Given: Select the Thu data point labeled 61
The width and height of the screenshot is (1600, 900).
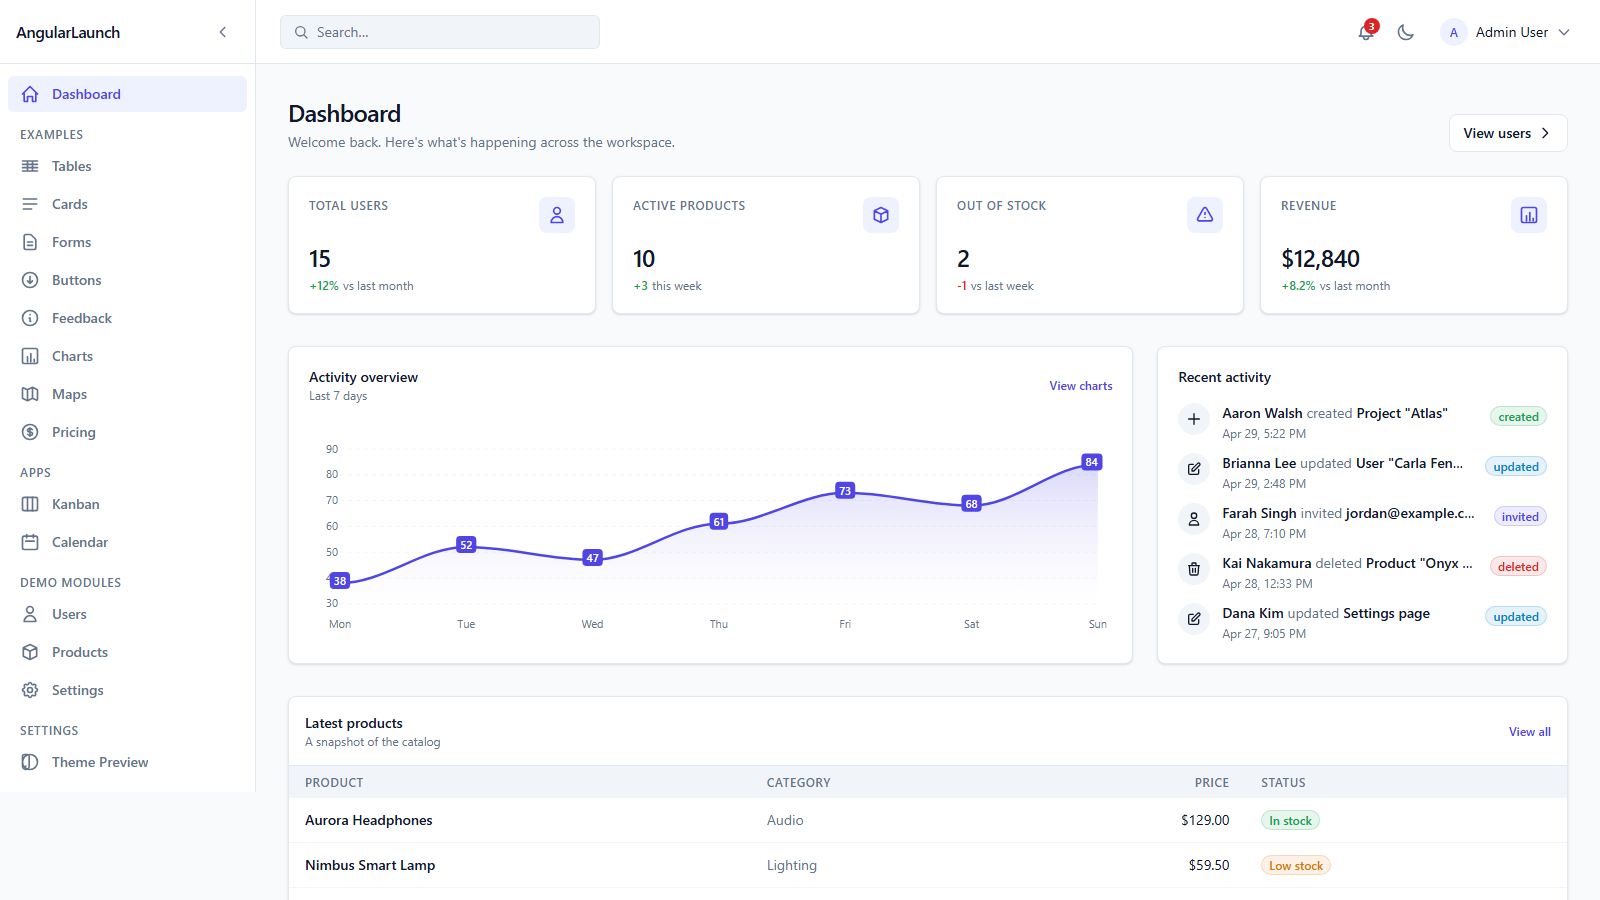Looking at the screenshot, I should tap(719, 522).
